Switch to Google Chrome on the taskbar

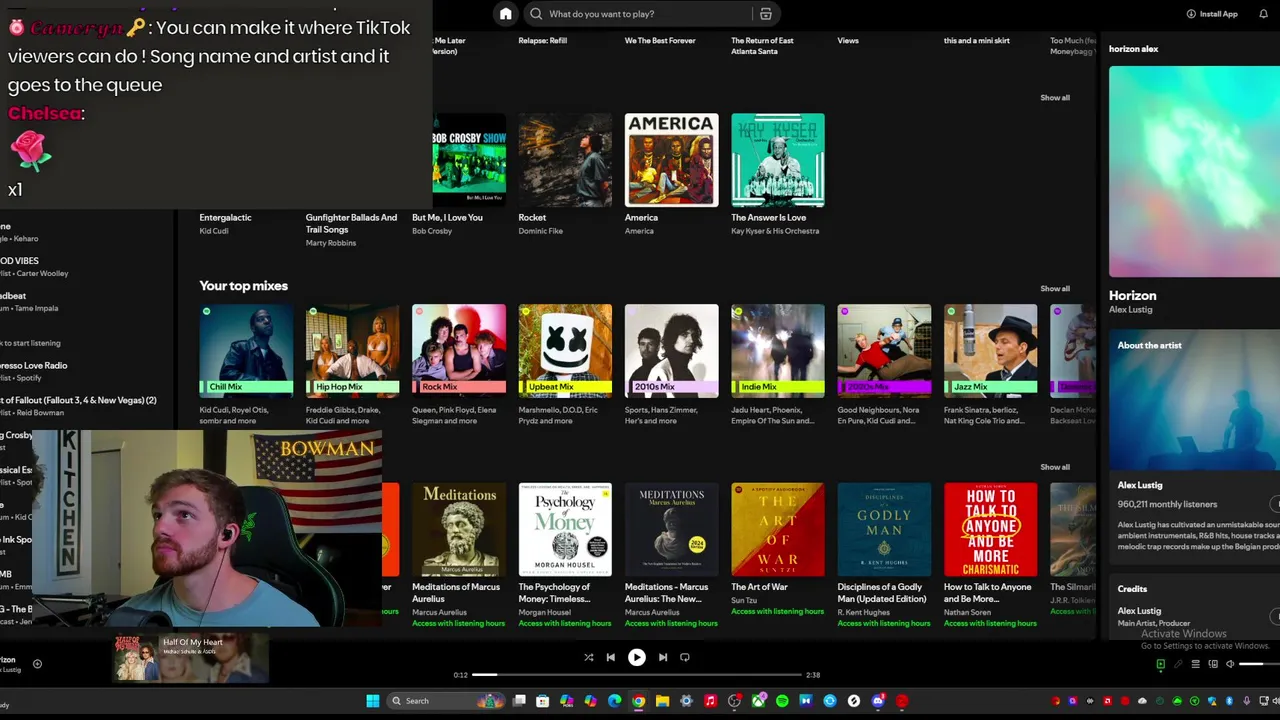click(x=639, y=701)
